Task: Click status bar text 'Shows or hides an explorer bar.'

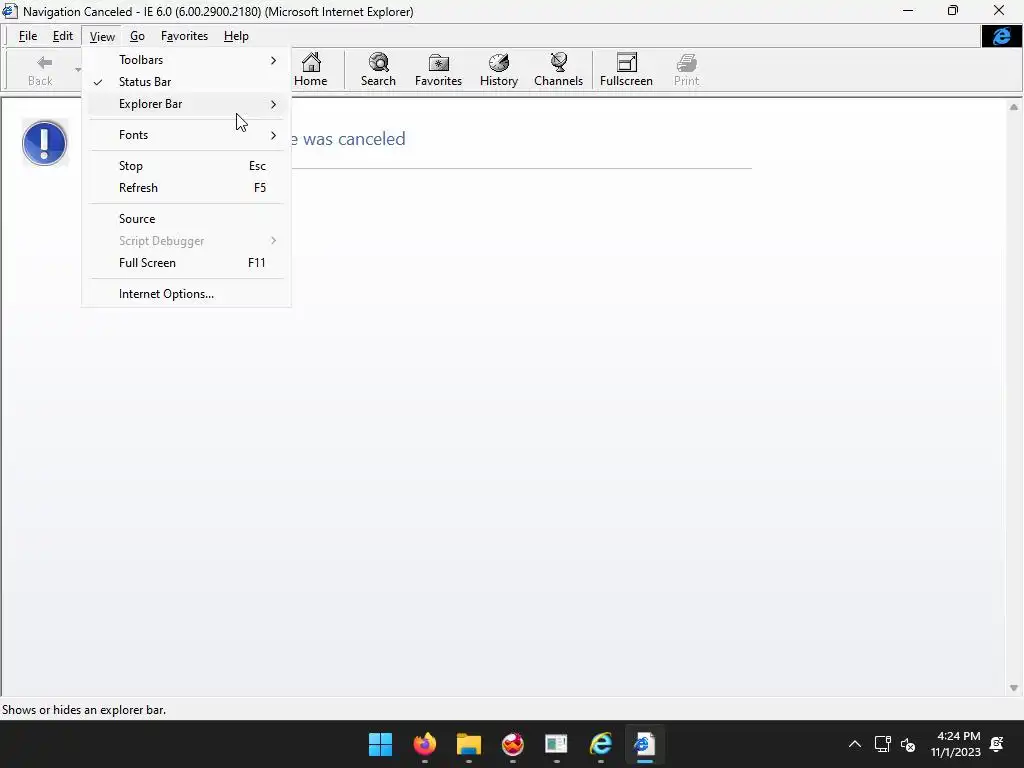Action: click(x=84, y=710)
